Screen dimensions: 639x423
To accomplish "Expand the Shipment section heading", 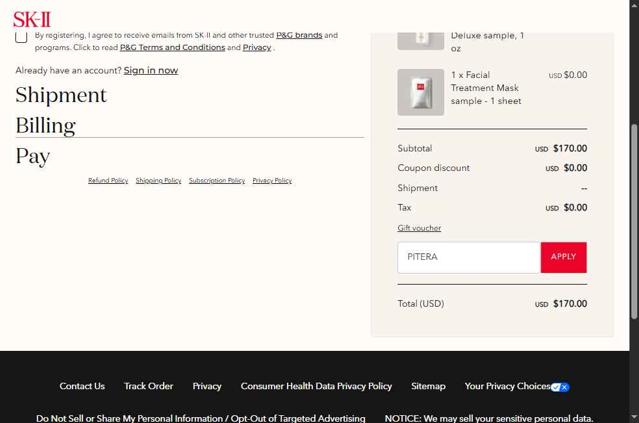I will point(61,95).
